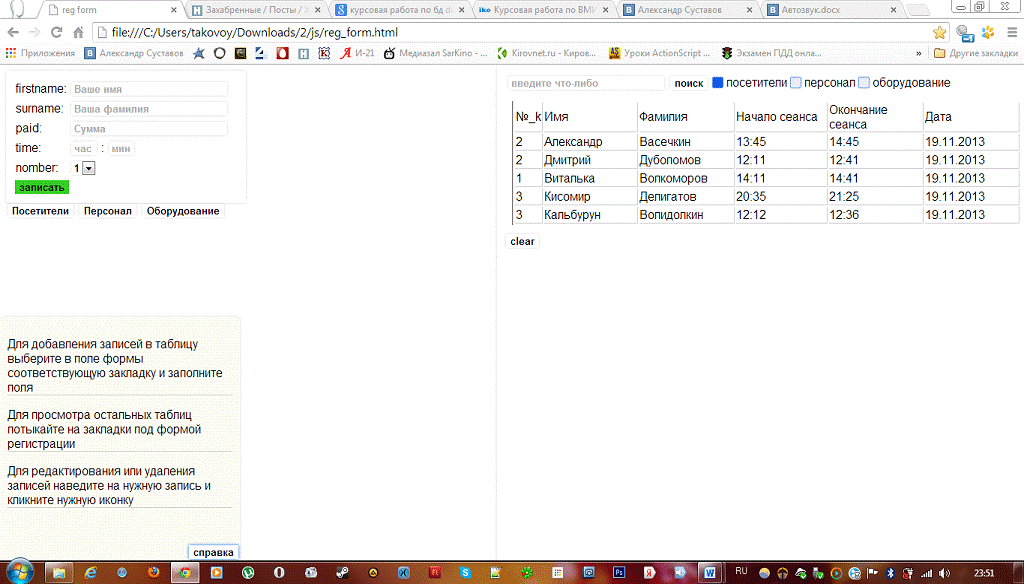Switch to the Автозвук.docx tab
Viewport: 1024px width, 584px height.
tap(833, 10)
